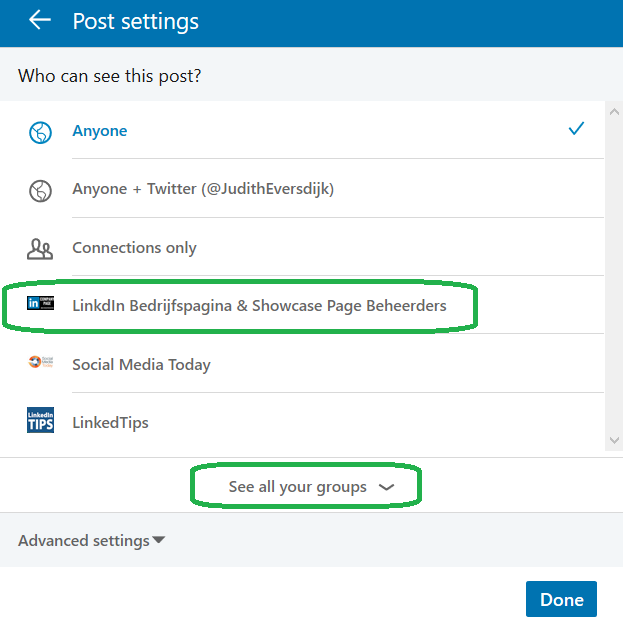623x624 pixels.
Task: Click the 'Who can see this post?' heading
Action: tap(109, 76)
